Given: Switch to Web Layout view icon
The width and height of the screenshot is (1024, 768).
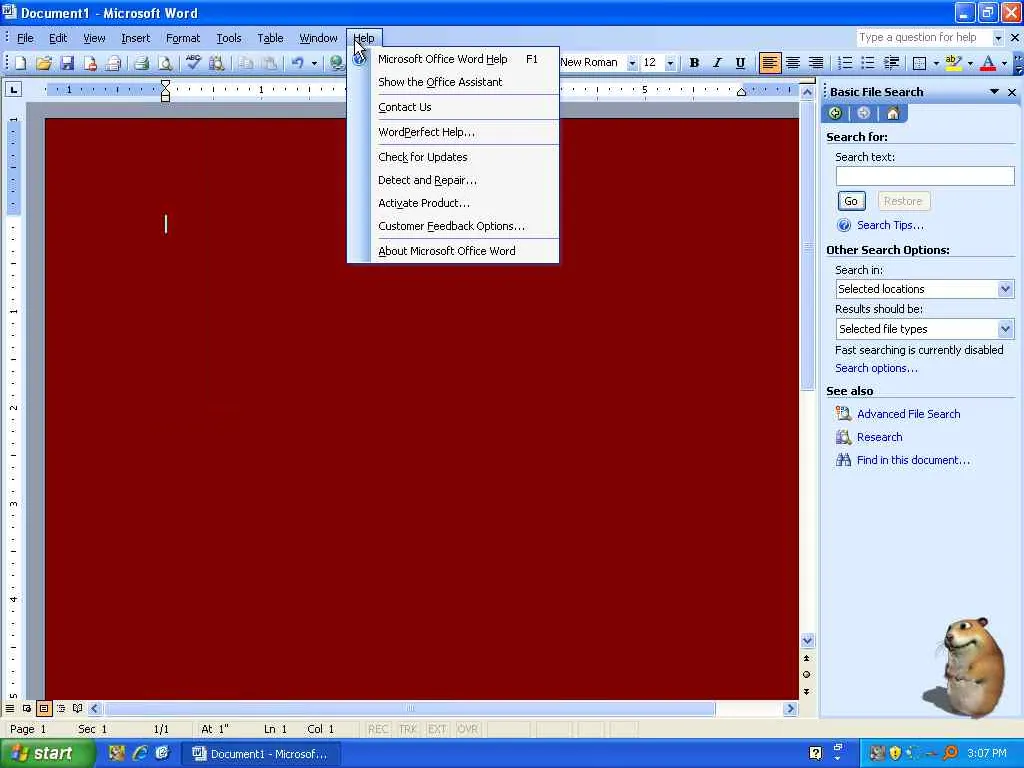Looking at the screenshot, I should 27,709.
